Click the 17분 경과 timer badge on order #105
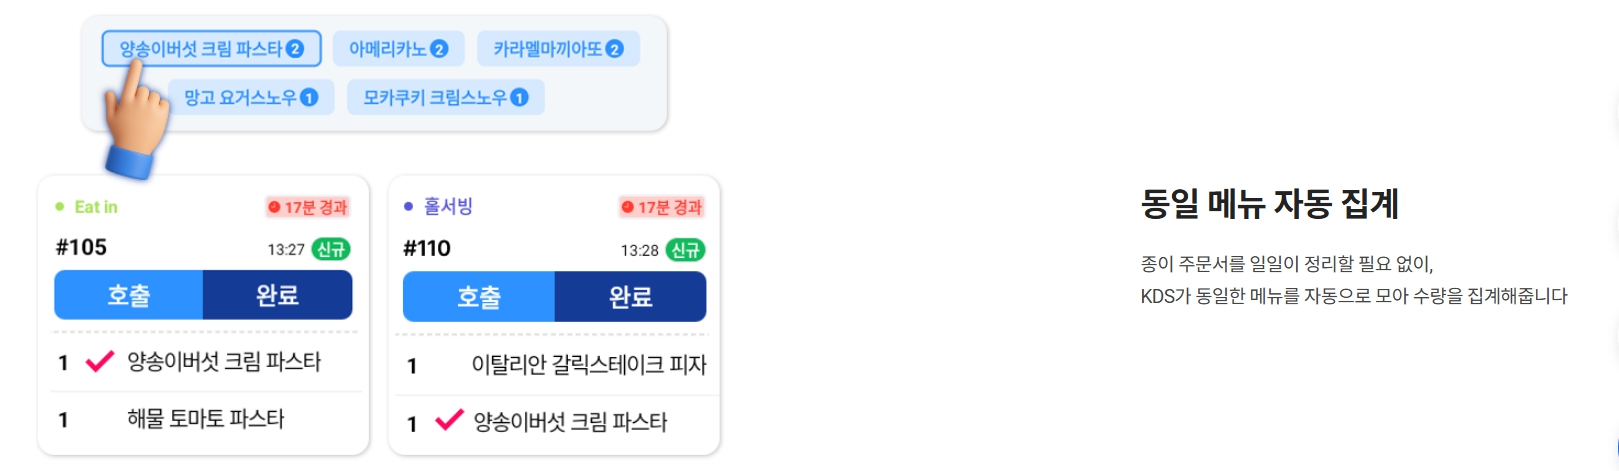Viewport: 1619px width, 471px height. pyautogui.click(x=307, y=207)
